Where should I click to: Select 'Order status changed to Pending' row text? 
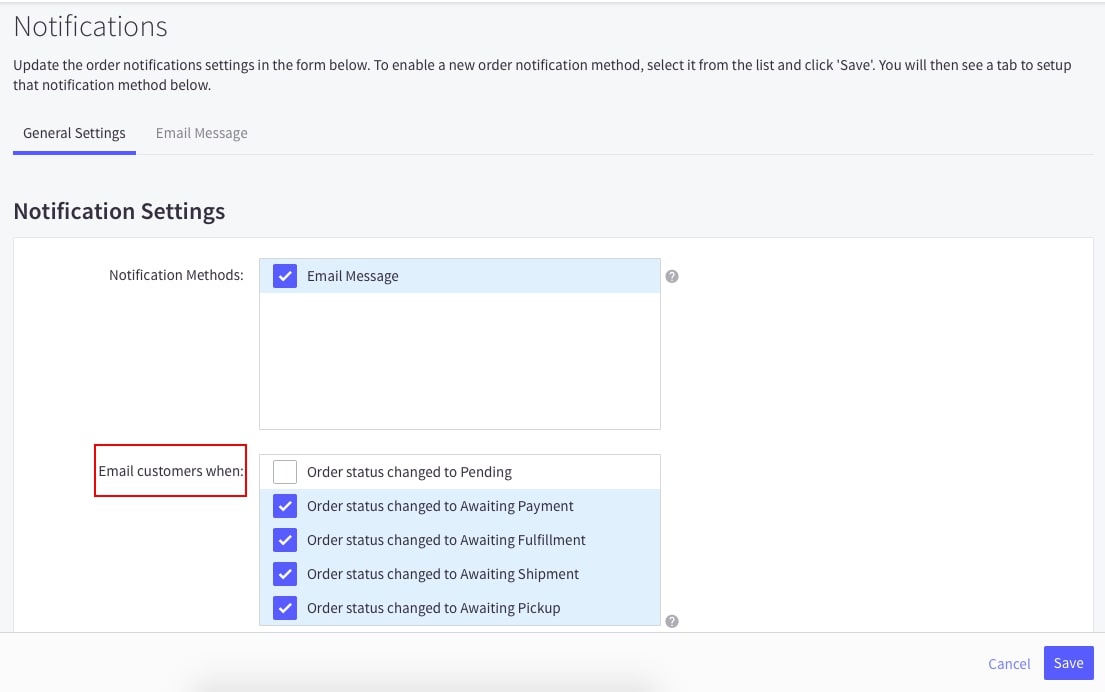409,472
